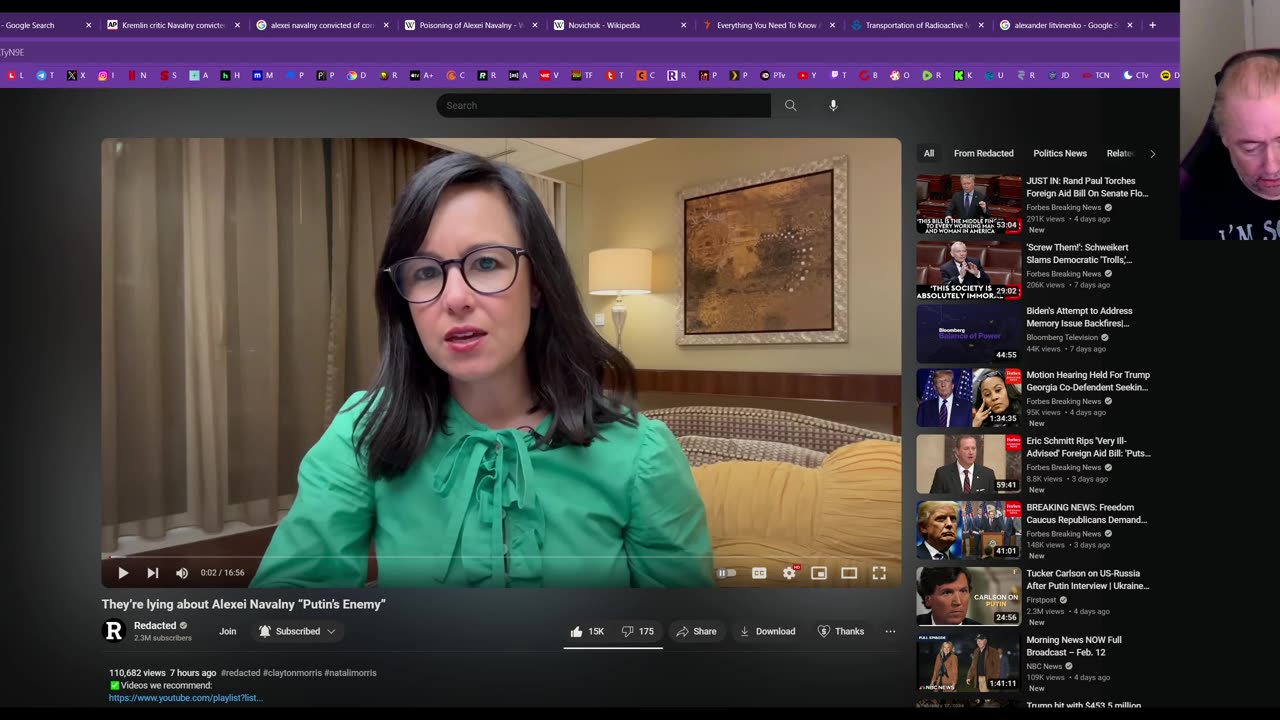1280x720 pixels.
Task: Open the Redacted channel name link
Action: [x=155, y=626]
